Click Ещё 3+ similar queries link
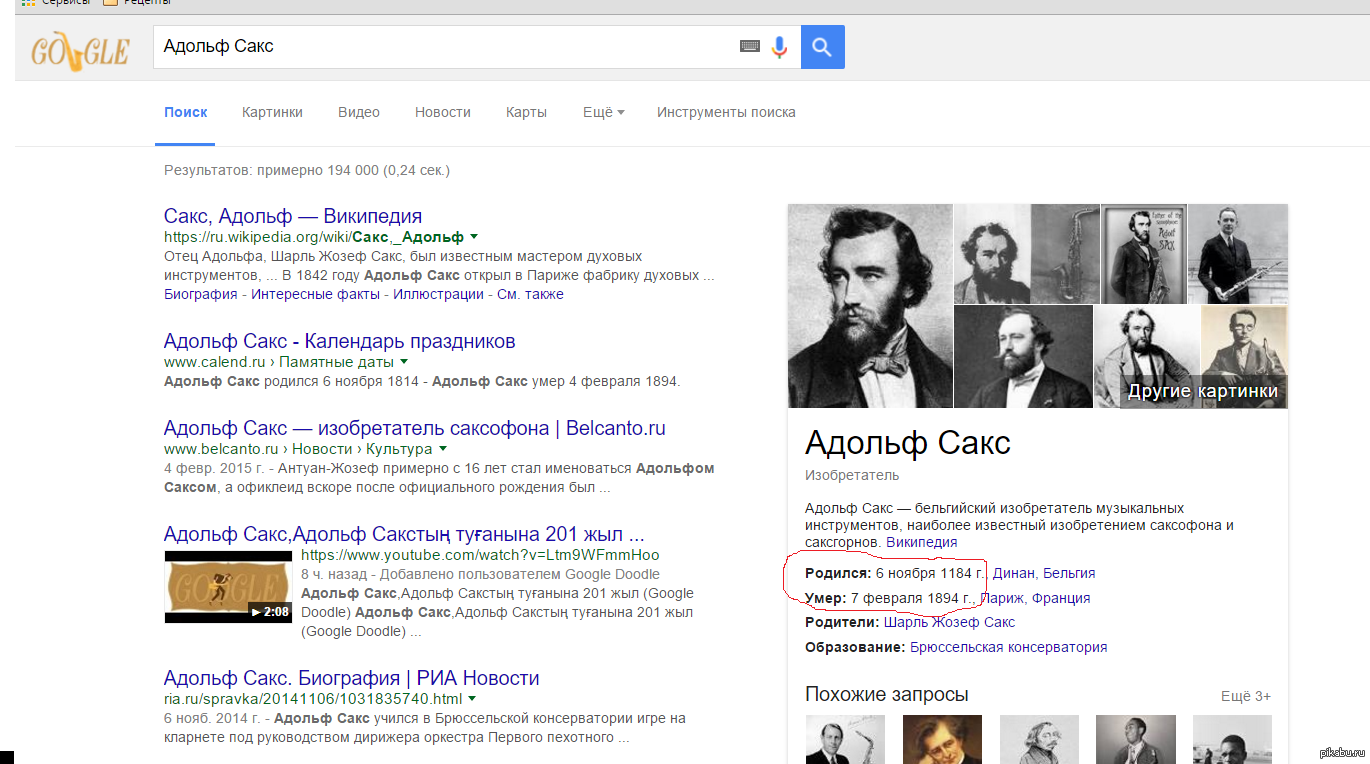This screenshot has height=764, width=1370. [x=1246, y=696]
